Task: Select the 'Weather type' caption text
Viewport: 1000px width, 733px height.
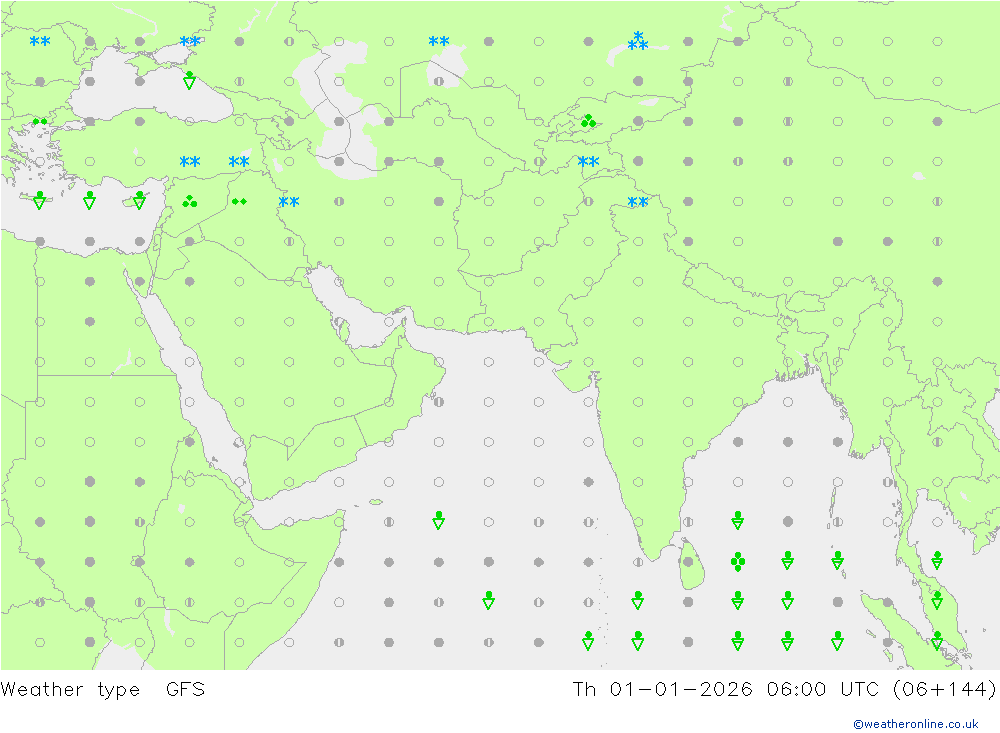Action: [x=70, y=690]
